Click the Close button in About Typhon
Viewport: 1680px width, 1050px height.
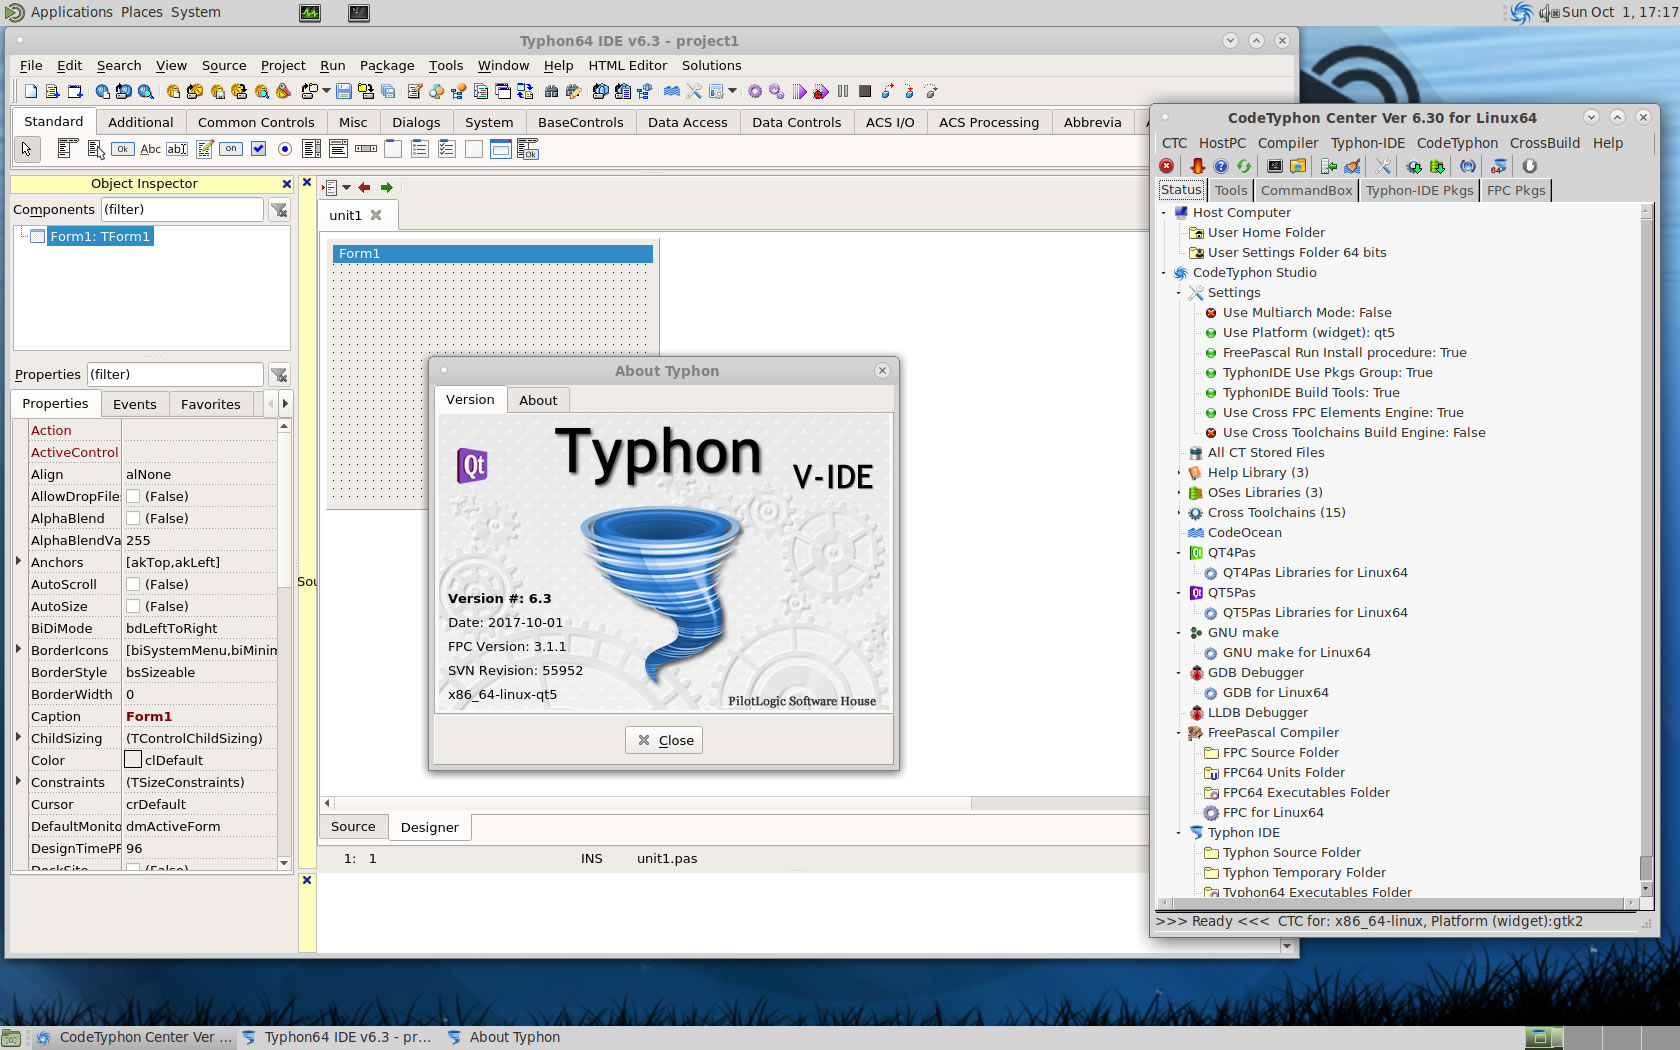(x=665, y=740)
